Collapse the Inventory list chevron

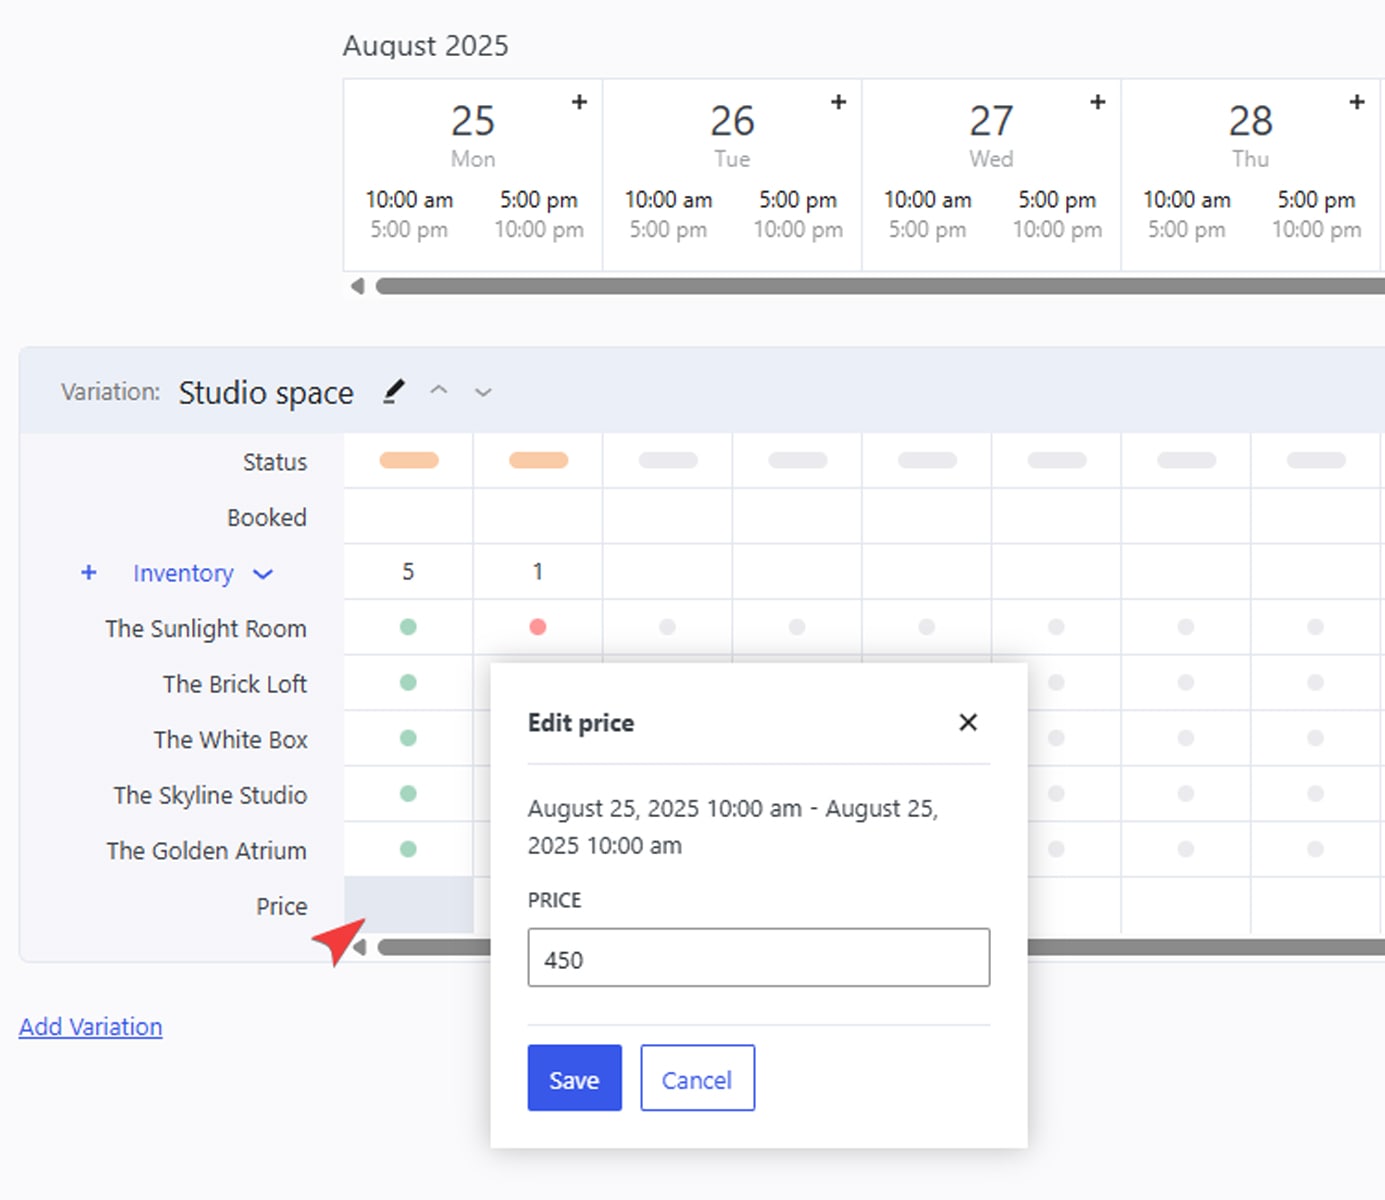[x=263, y=574]
